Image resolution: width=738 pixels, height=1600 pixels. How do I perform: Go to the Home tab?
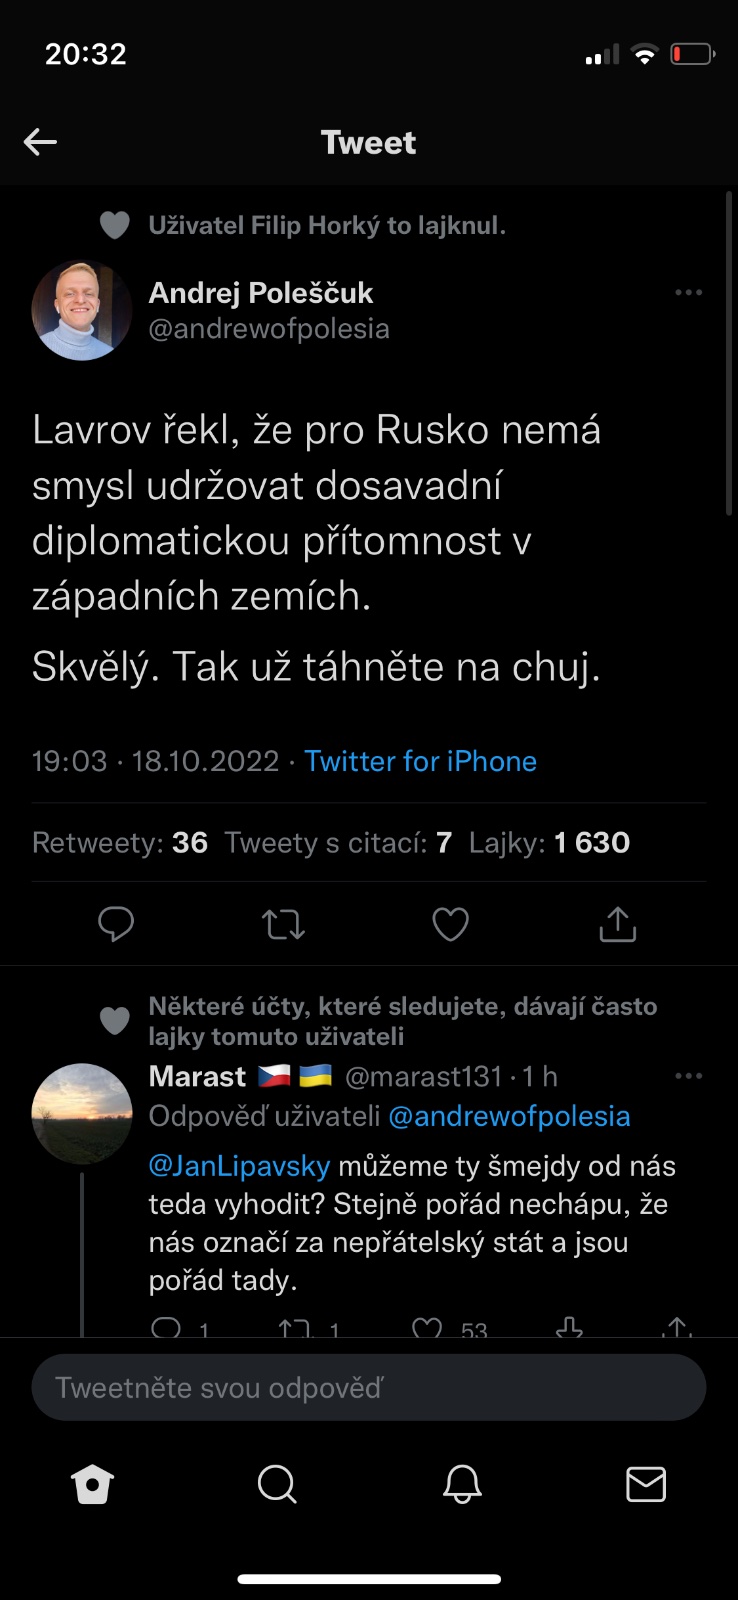(x=92, y=1485)
